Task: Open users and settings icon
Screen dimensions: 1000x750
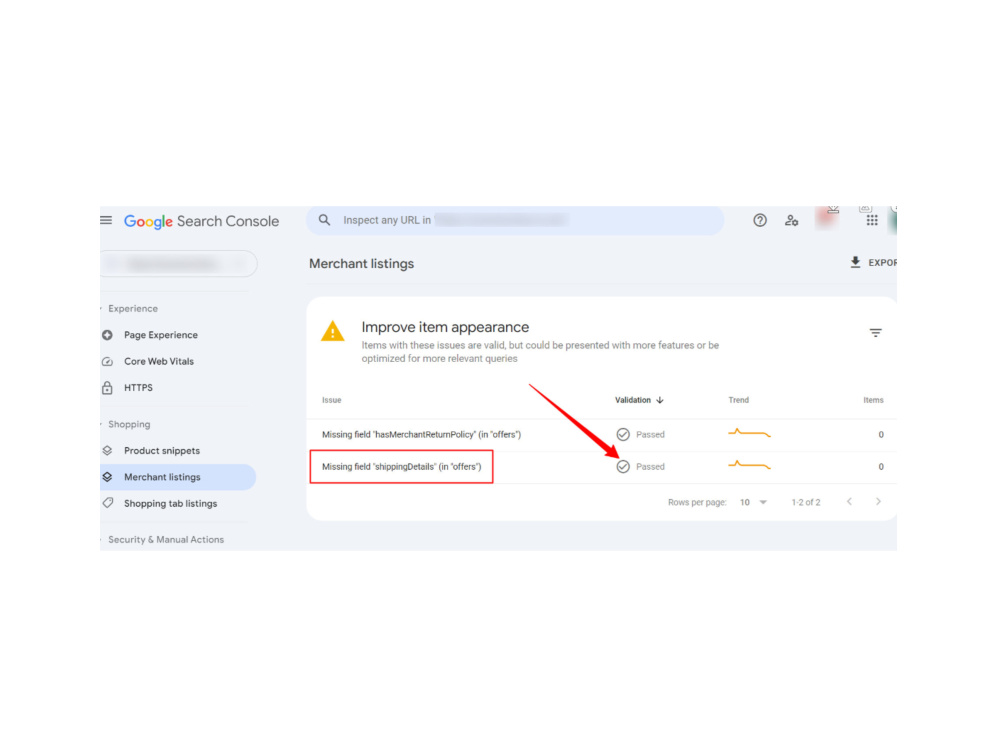Action: tap(791, 221)
